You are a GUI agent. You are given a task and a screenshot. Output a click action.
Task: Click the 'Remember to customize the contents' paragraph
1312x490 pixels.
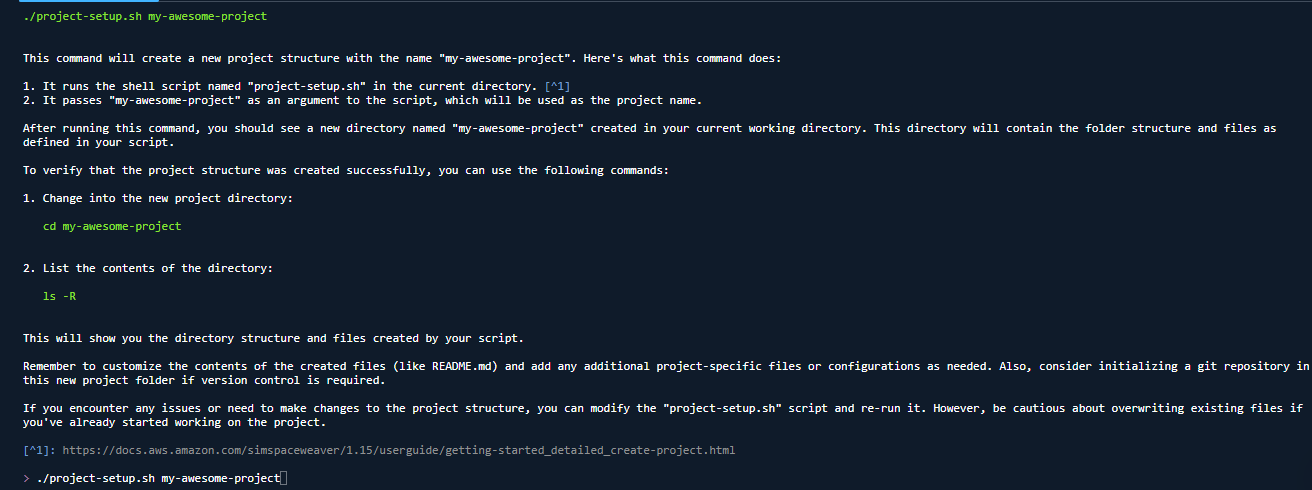point(666,373)
